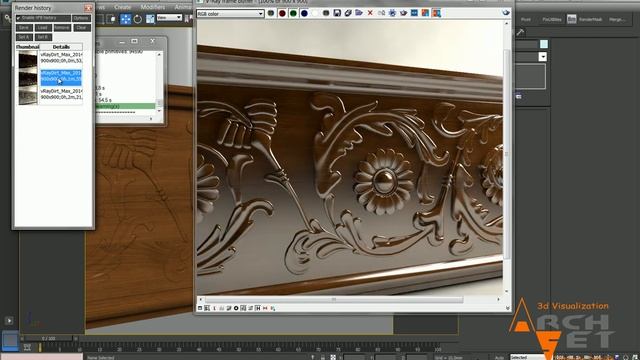Click Remove button in Render history
The width and height of the screenshot is (640, 360).
[62, 28]
